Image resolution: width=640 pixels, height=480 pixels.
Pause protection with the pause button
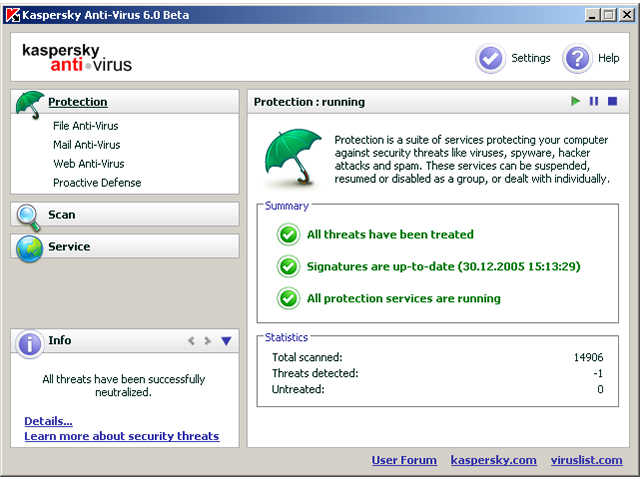coord(594,101)
